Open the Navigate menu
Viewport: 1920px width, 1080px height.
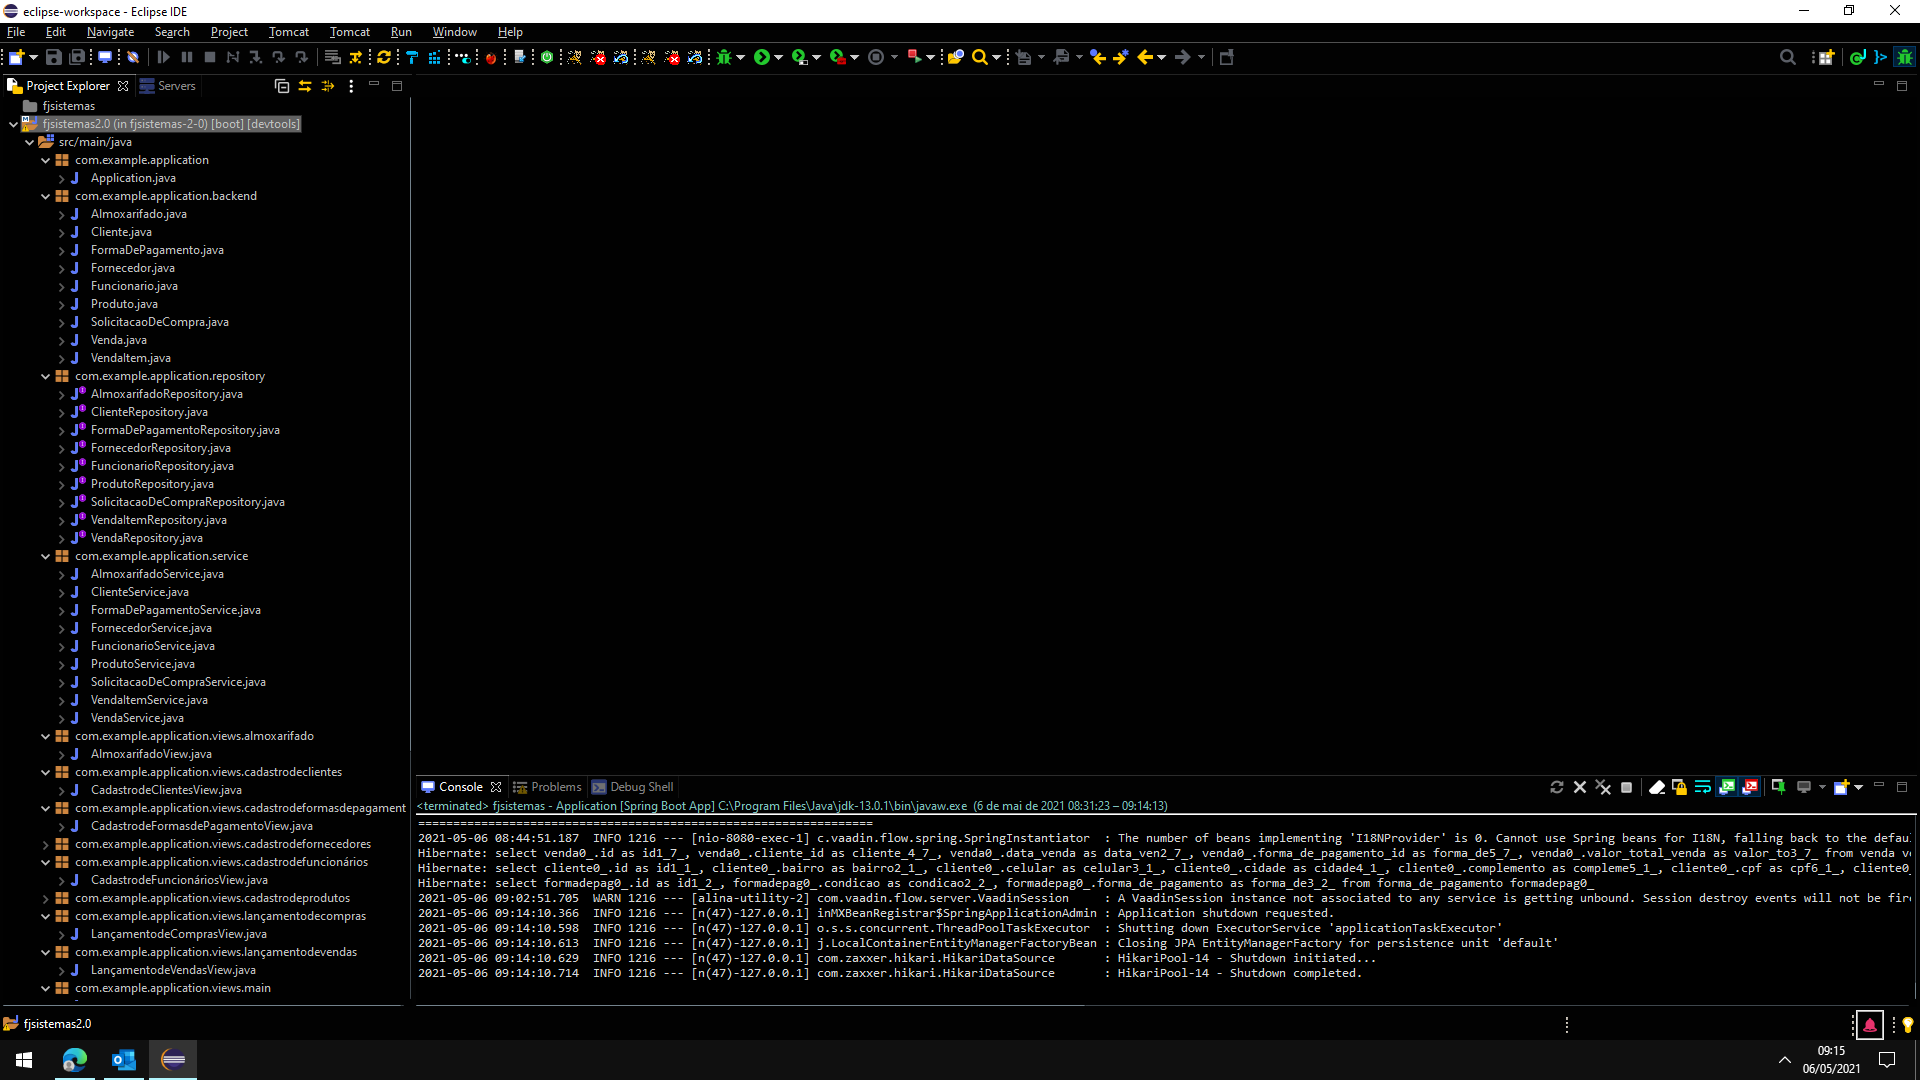point(110,32)
